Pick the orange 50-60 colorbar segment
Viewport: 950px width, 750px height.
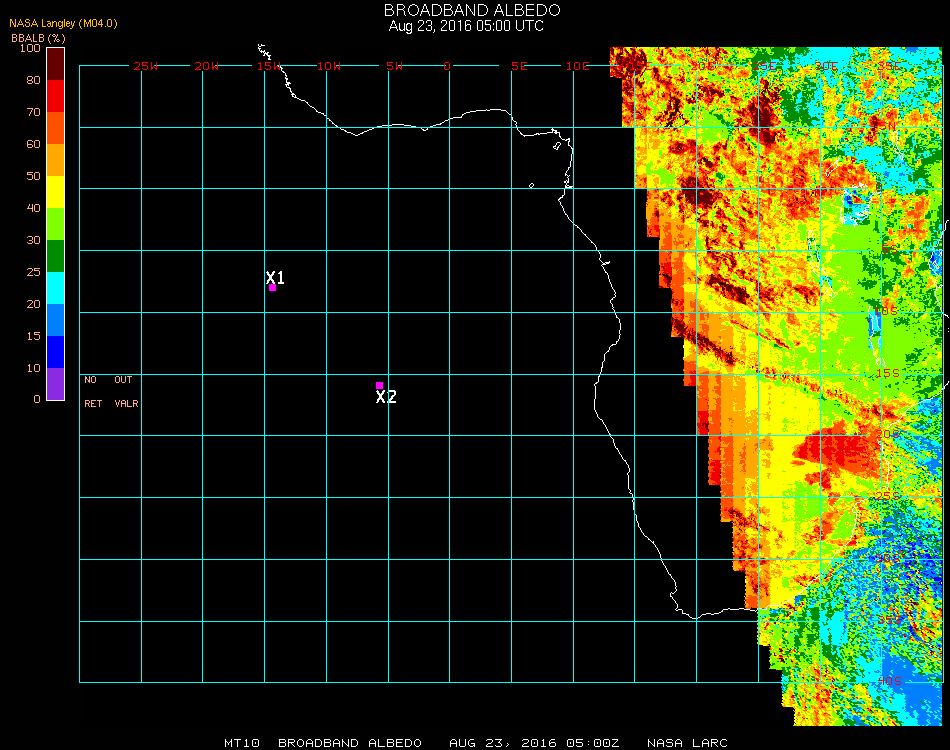[x=55, y=160]
